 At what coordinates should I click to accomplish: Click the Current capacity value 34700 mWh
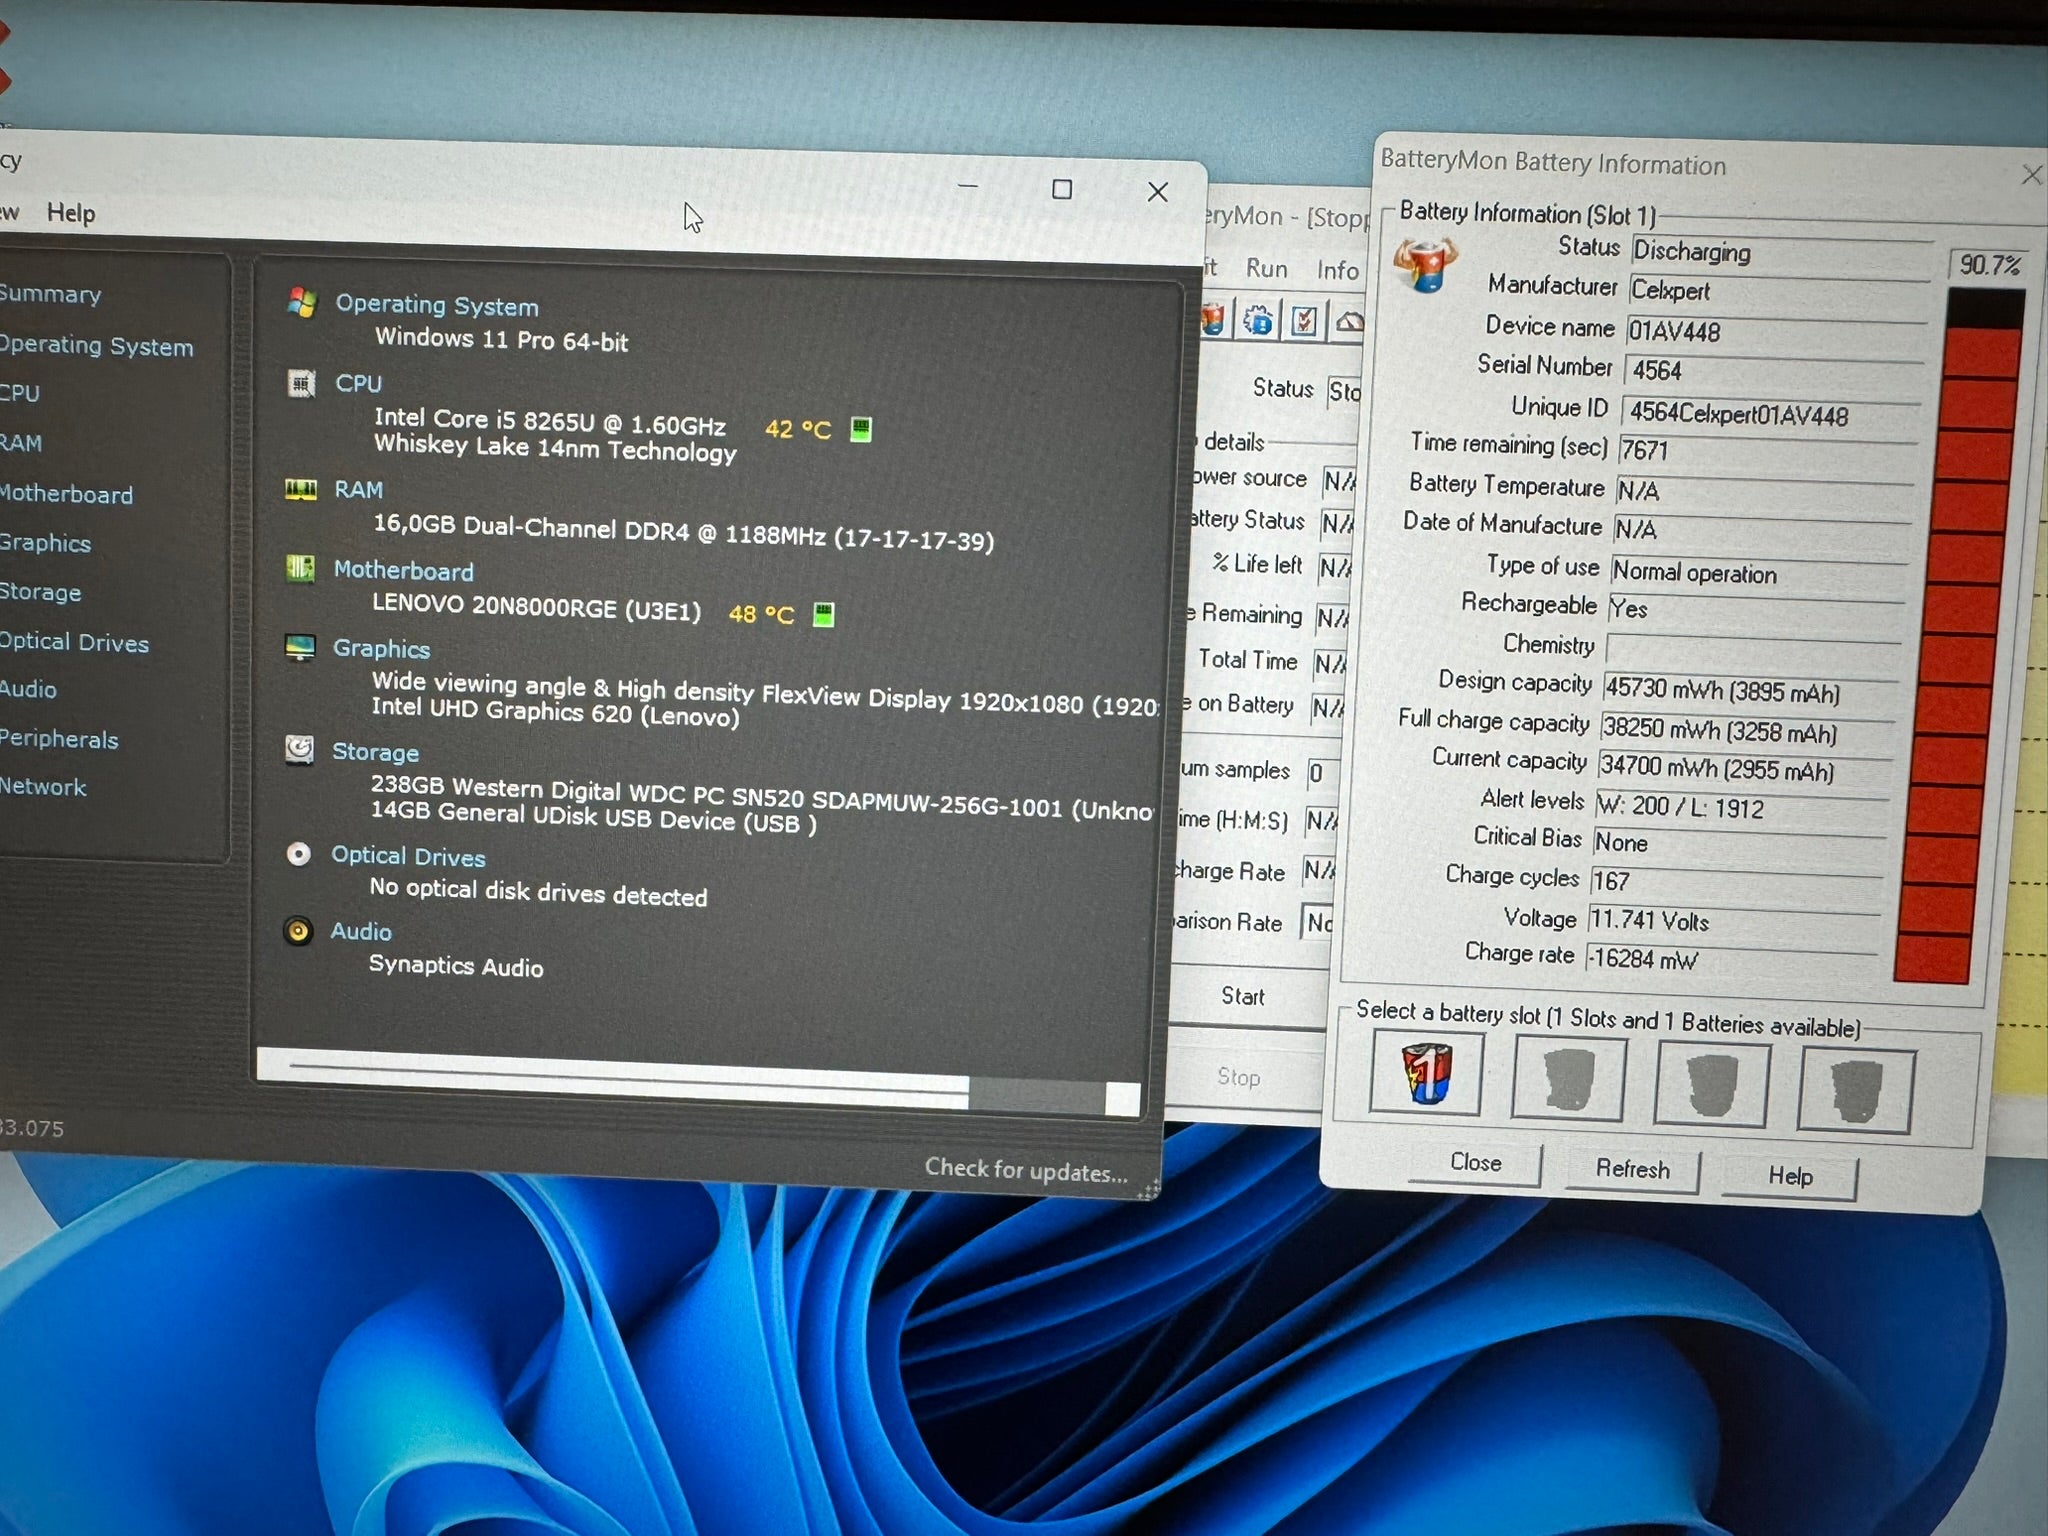point(1744,769)
